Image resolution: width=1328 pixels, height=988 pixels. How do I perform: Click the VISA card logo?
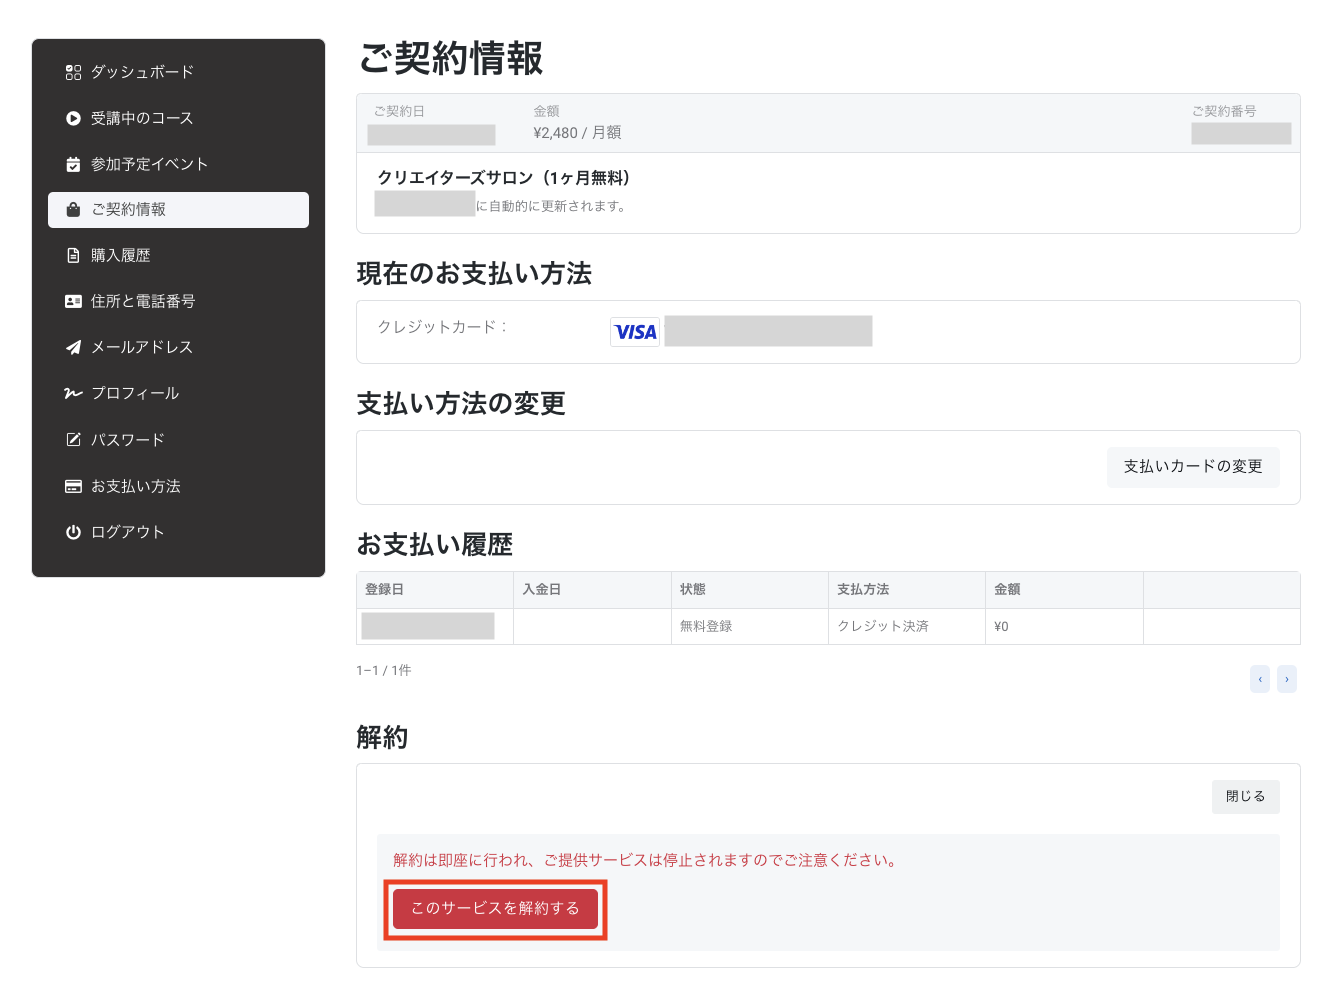coord(635,332)
